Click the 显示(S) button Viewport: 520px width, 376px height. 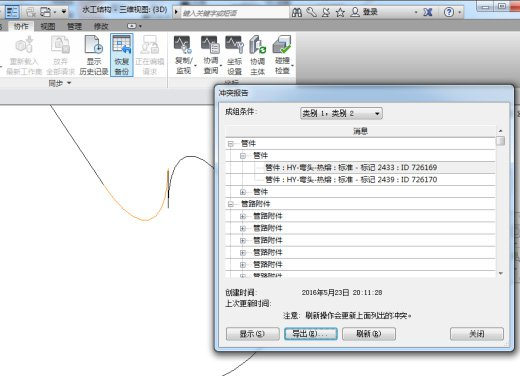(x=253, y=334)
